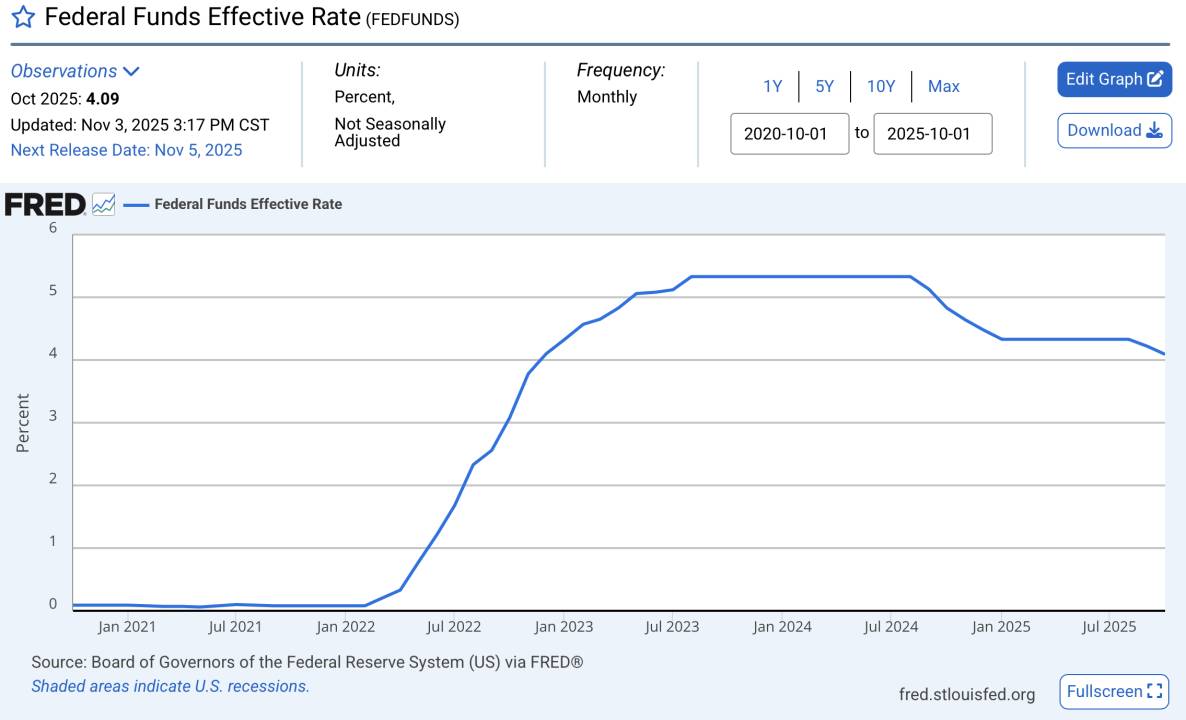Click the star favorite icon beside the title

click(x=22, y=17)
